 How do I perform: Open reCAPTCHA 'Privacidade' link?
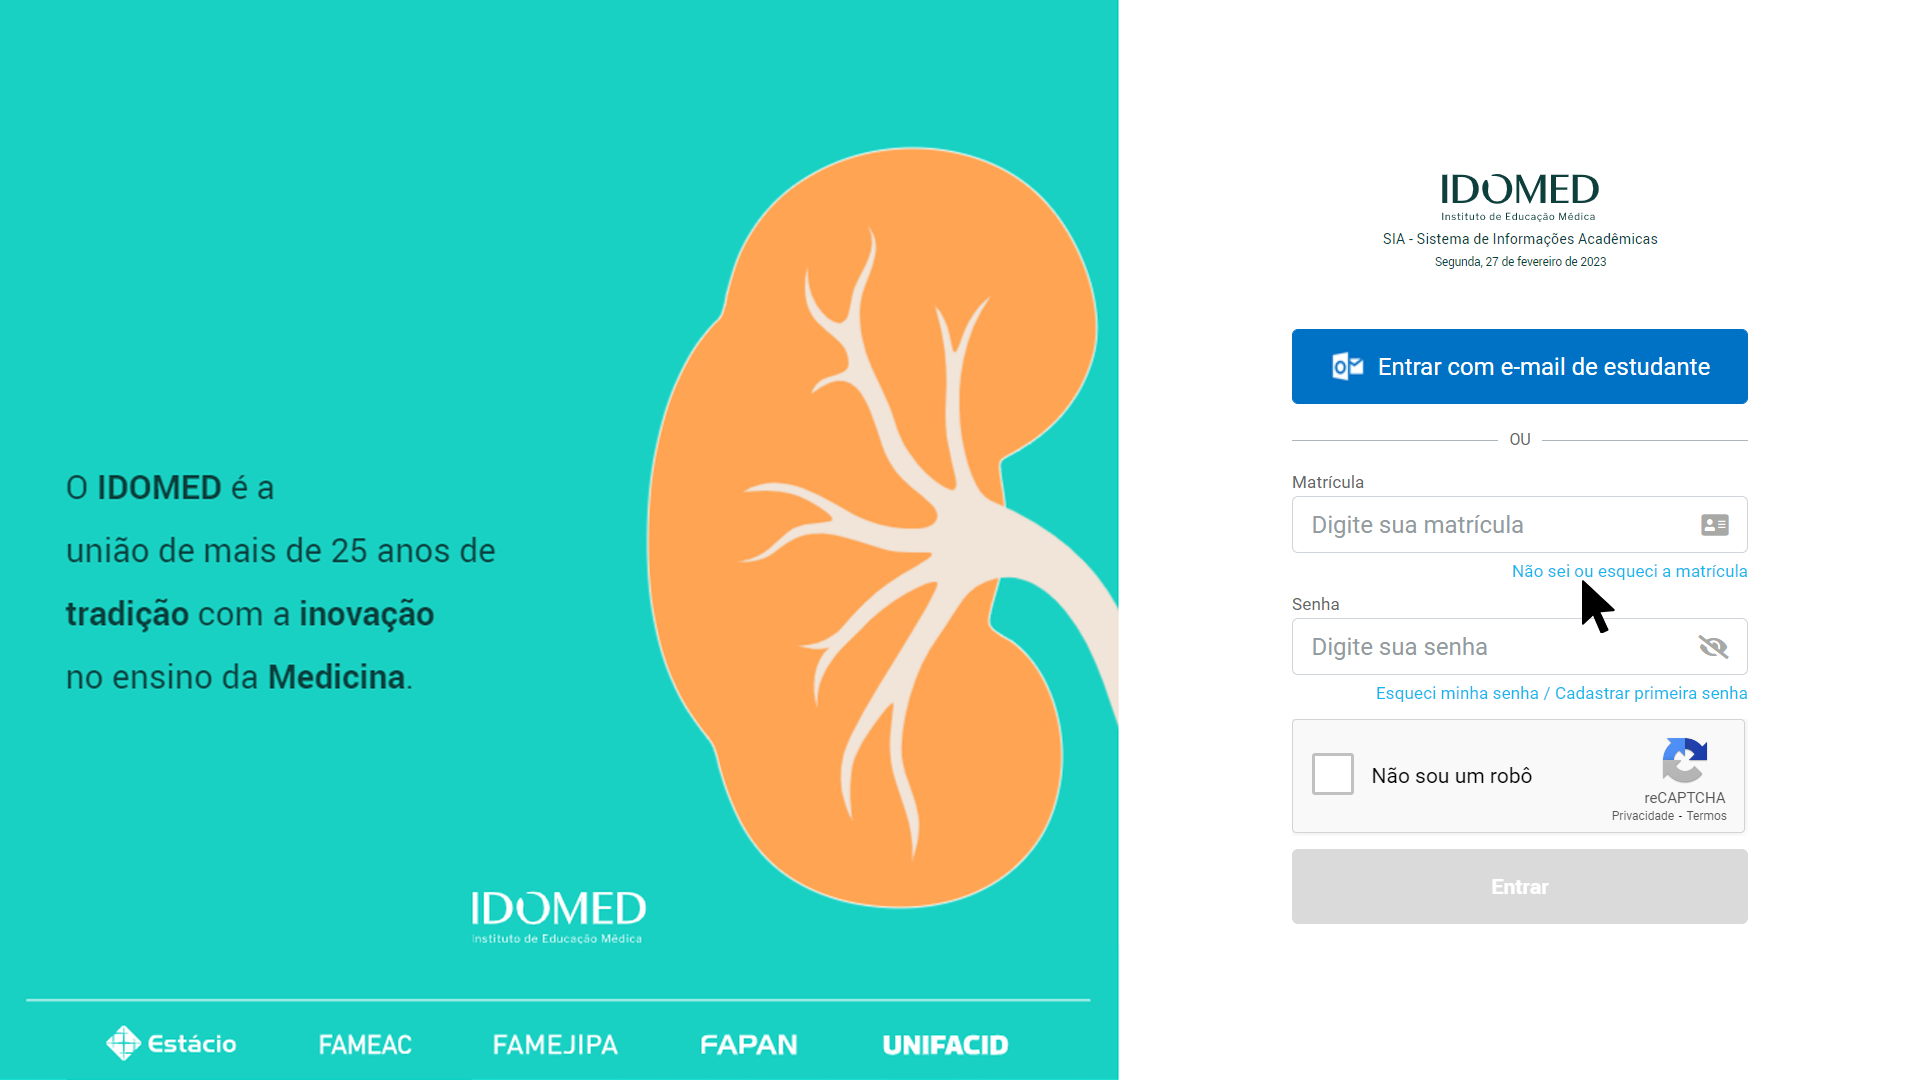(x=1642, y=816)
